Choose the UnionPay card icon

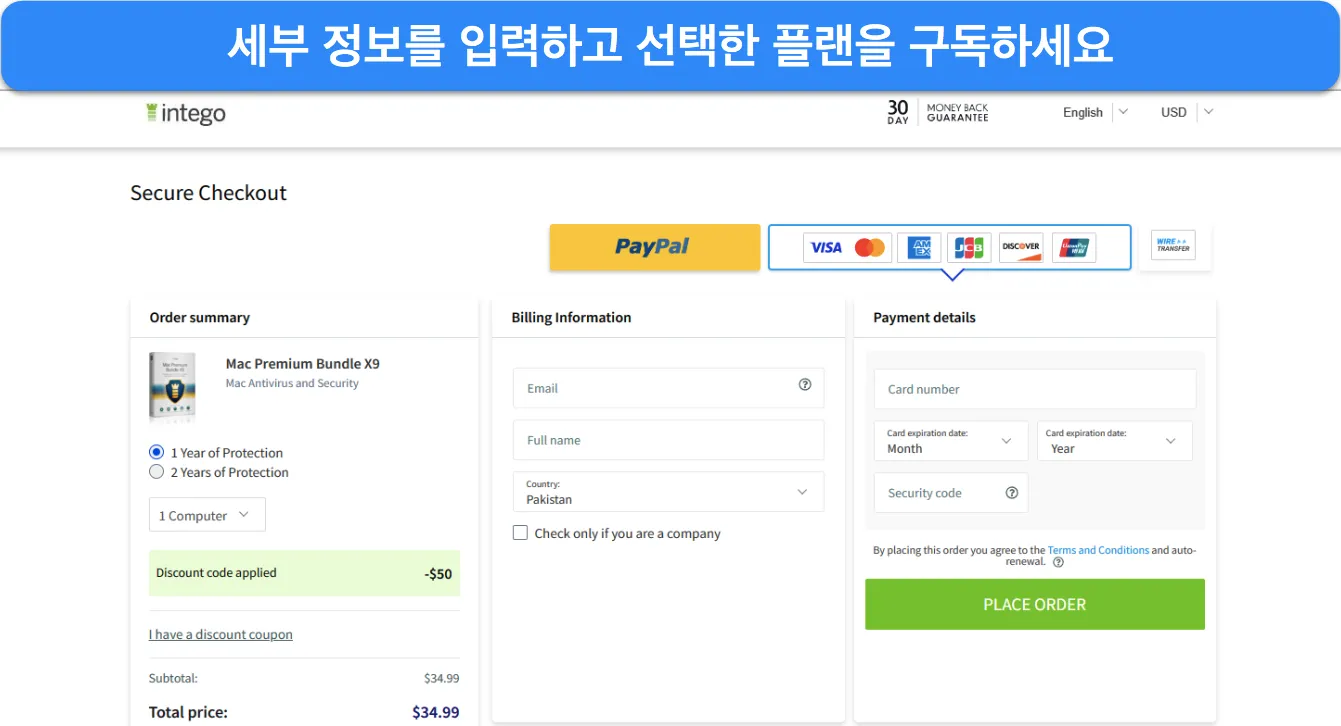point(1074,247)
